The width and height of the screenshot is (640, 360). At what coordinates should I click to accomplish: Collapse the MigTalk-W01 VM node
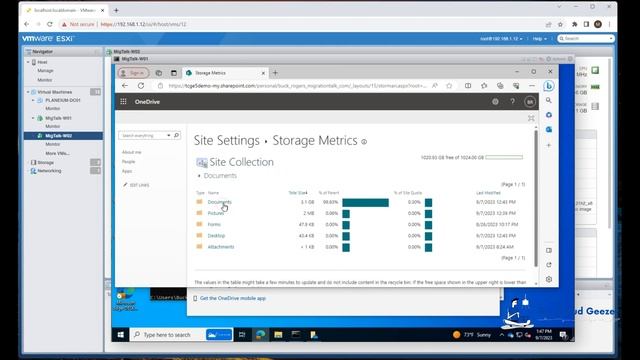coord(33,118)
